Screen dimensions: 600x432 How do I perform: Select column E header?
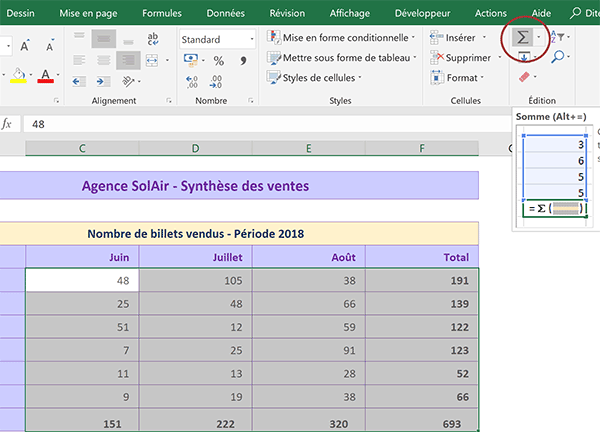(308, 148)
